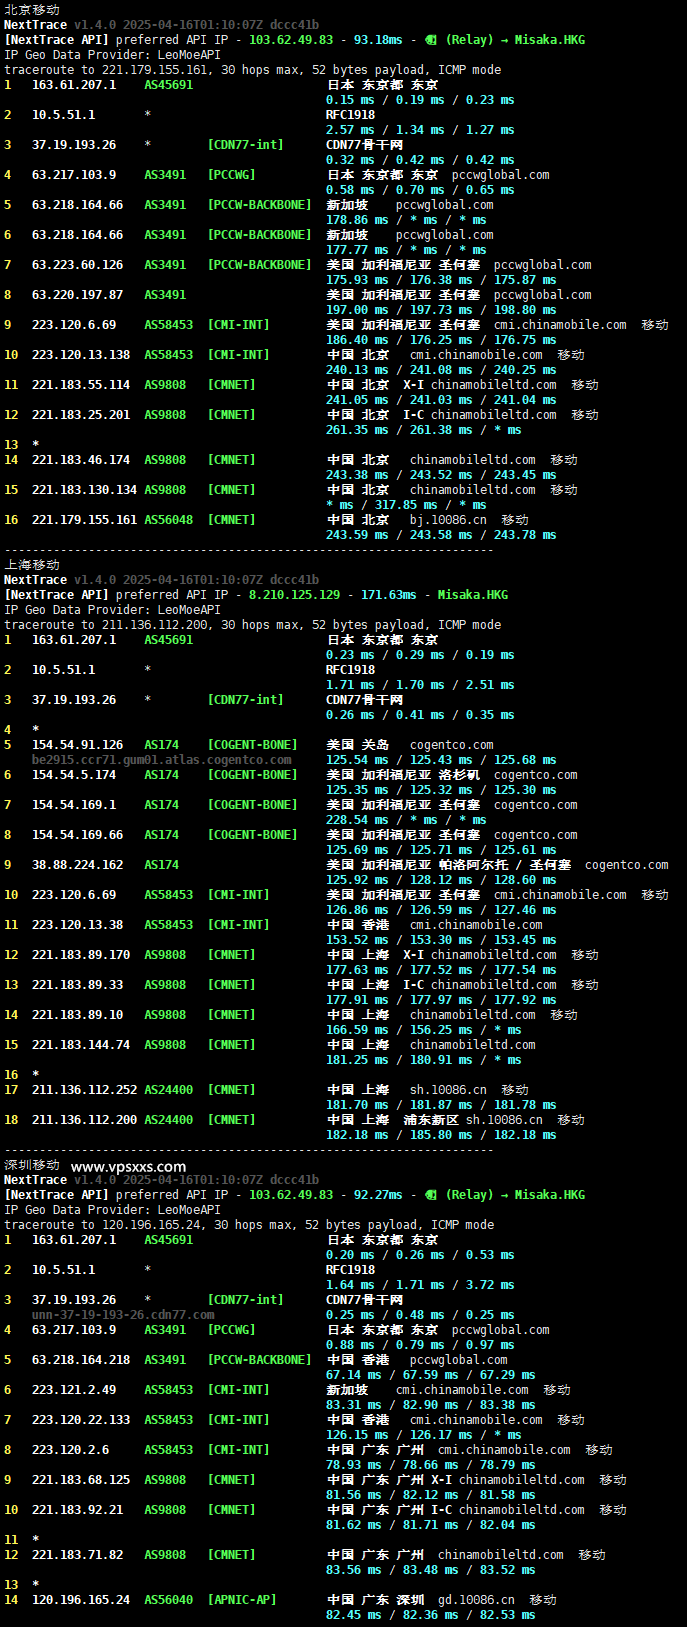This screenshot has height=1627, width=687.
Task: Select hop IP 154.54.169.1
Action: coord(74,805)
